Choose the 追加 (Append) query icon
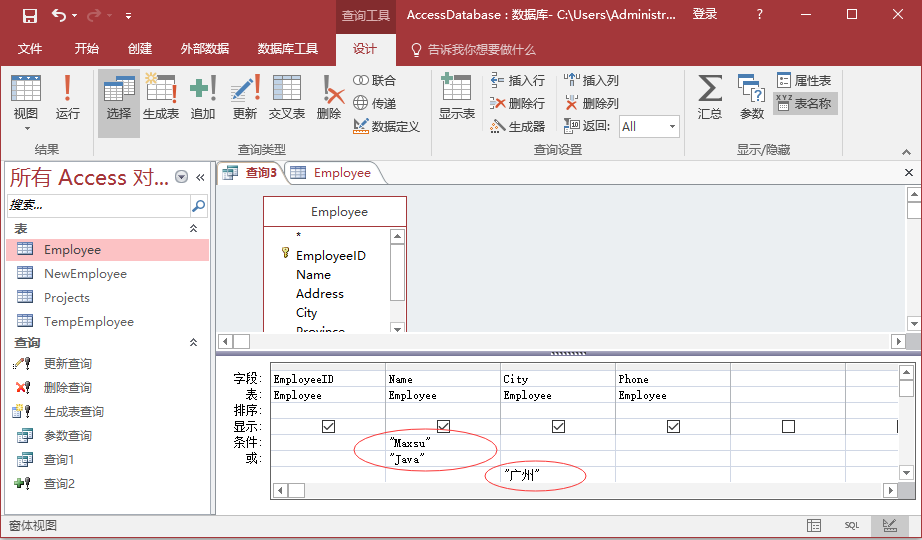 [x=203, y=98]
